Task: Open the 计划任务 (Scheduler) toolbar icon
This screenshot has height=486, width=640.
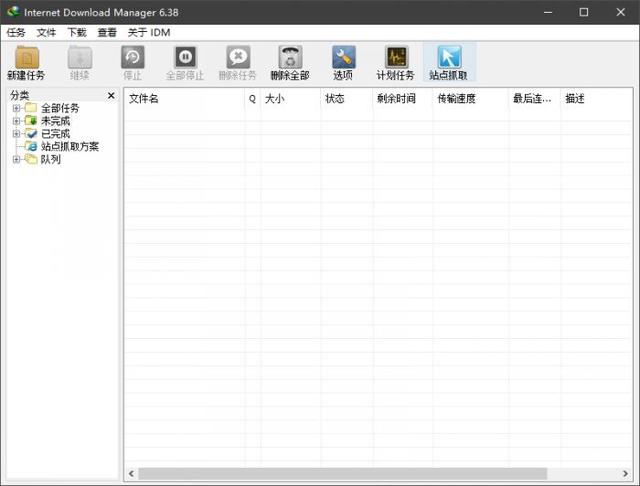Action: 395,58
